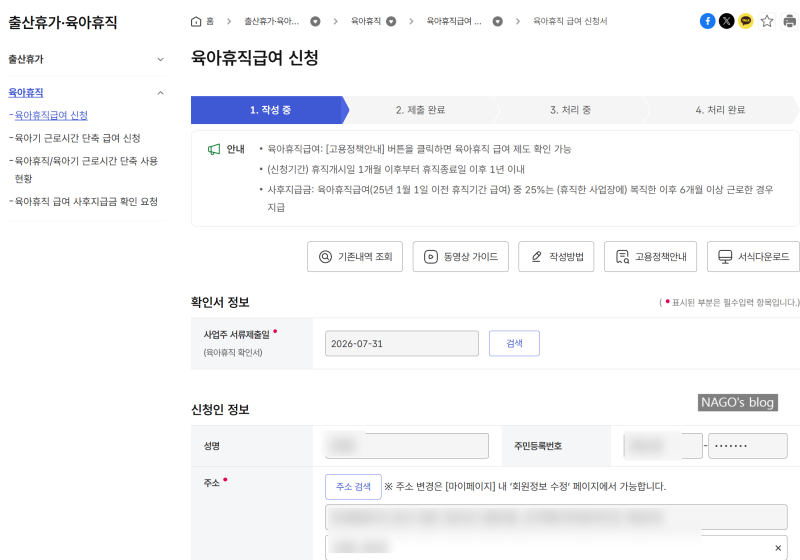Click 홈 breadcrumb text
Screen dimensions: 800x560
tap(210, 21)
